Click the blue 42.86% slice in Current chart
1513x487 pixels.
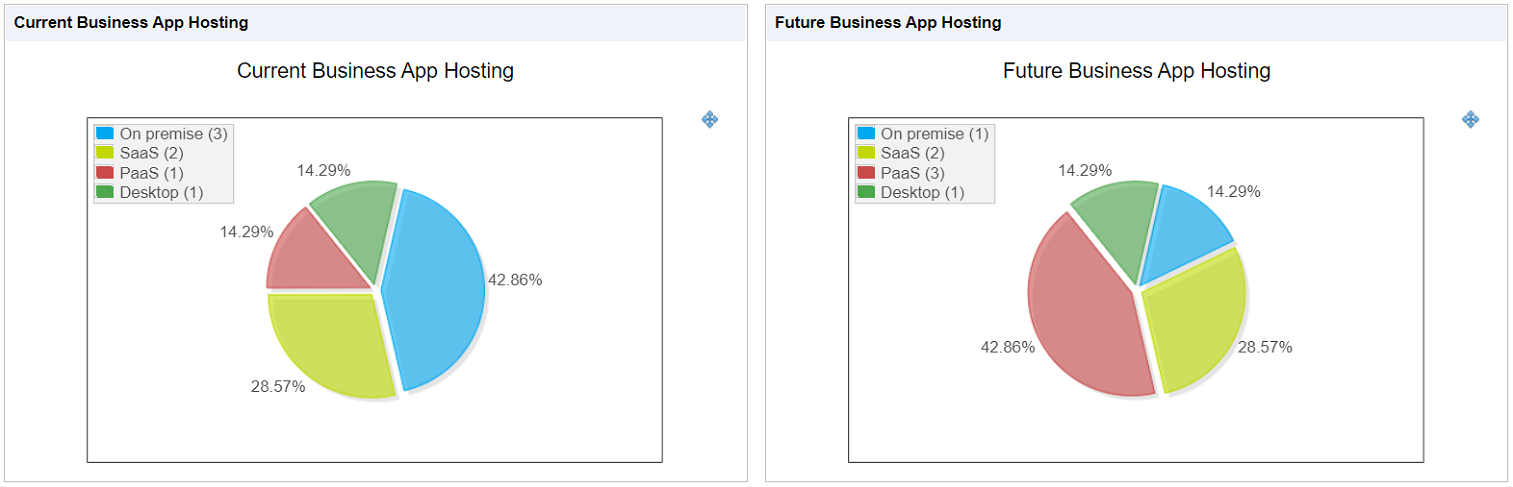(x=438, y=290)
